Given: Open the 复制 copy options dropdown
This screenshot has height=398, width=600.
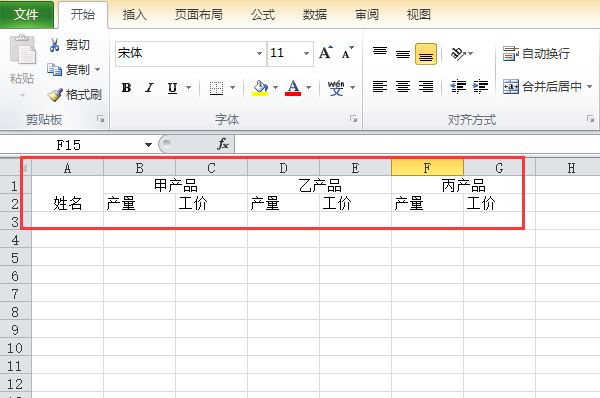Looking at the screenshot, I should pos(98,70).
